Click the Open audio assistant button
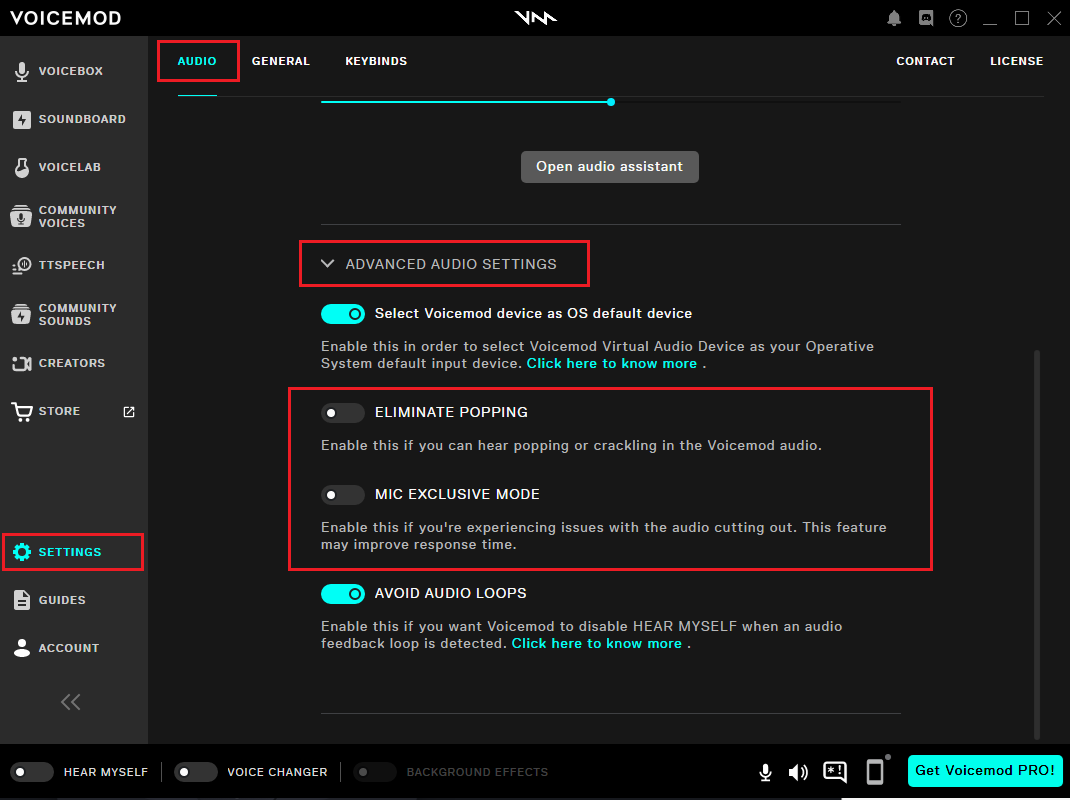1070x800 pixels. (609, 167)
